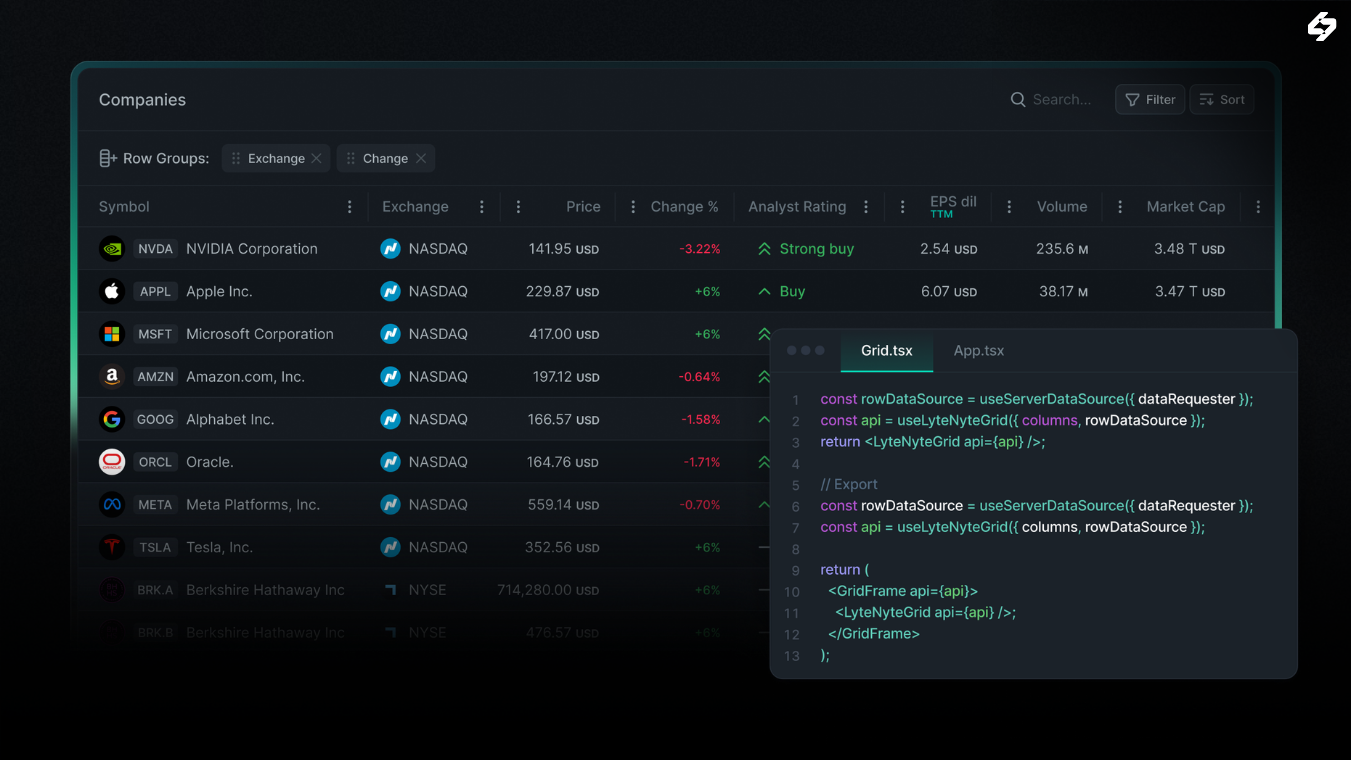Click the APPL ticker badge
1351x760 pixels.
155,292
